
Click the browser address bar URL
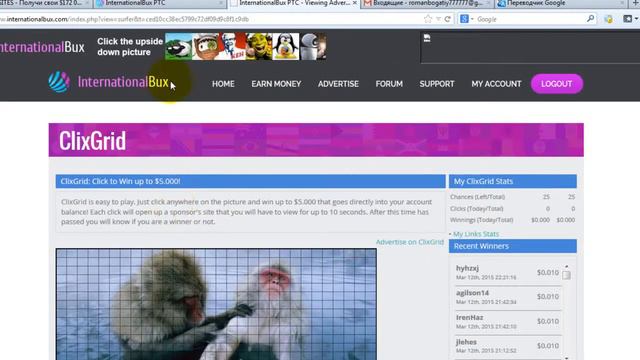click(x=124, y=19)
